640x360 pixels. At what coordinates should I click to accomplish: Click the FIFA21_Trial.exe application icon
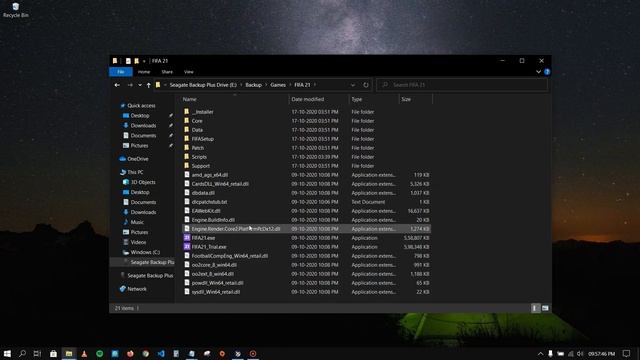(x=187, y=247)
